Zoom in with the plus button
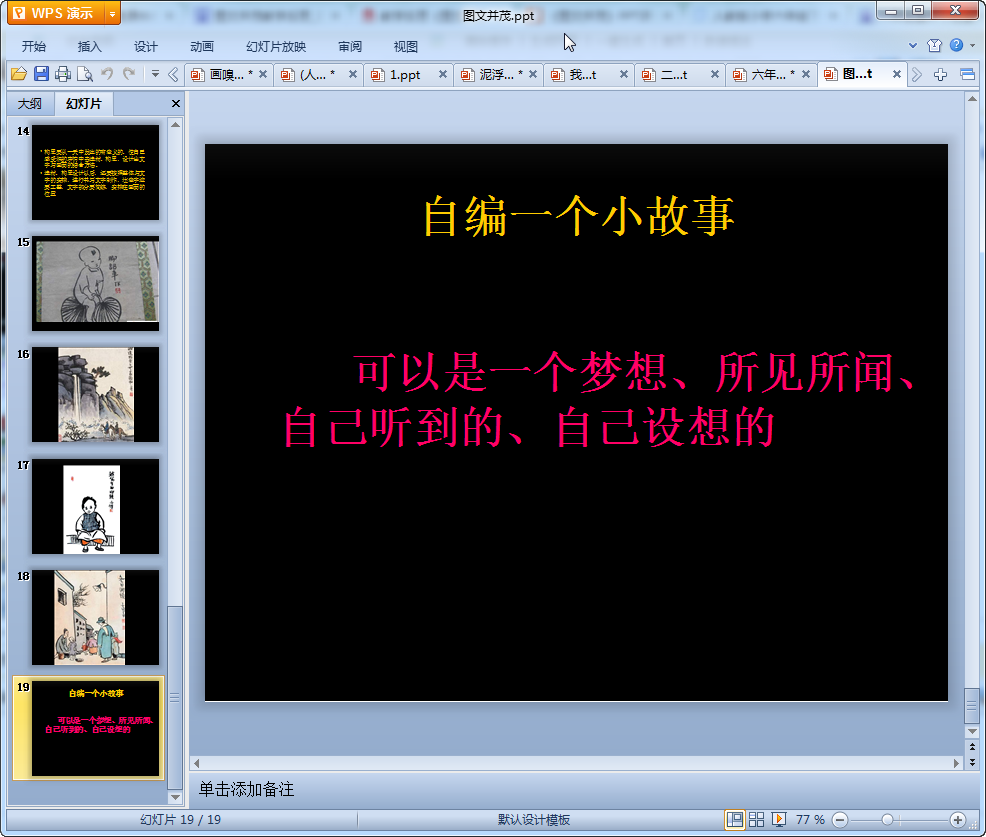This screenshot has height=837, width=986. pyautogui.click(x=958, y=820)
